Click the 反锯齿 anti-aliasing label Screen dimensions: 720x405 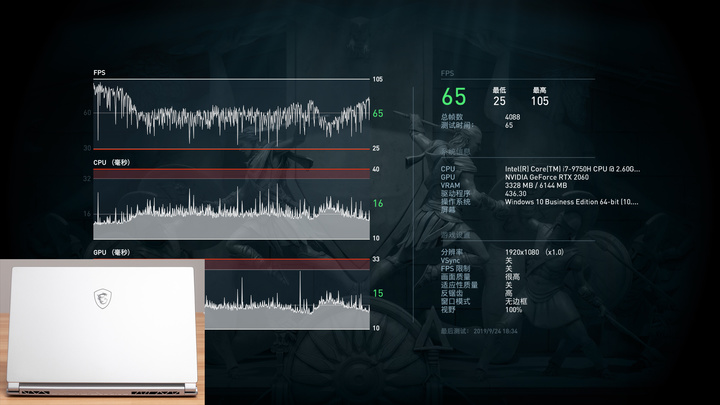pos(452,293)
